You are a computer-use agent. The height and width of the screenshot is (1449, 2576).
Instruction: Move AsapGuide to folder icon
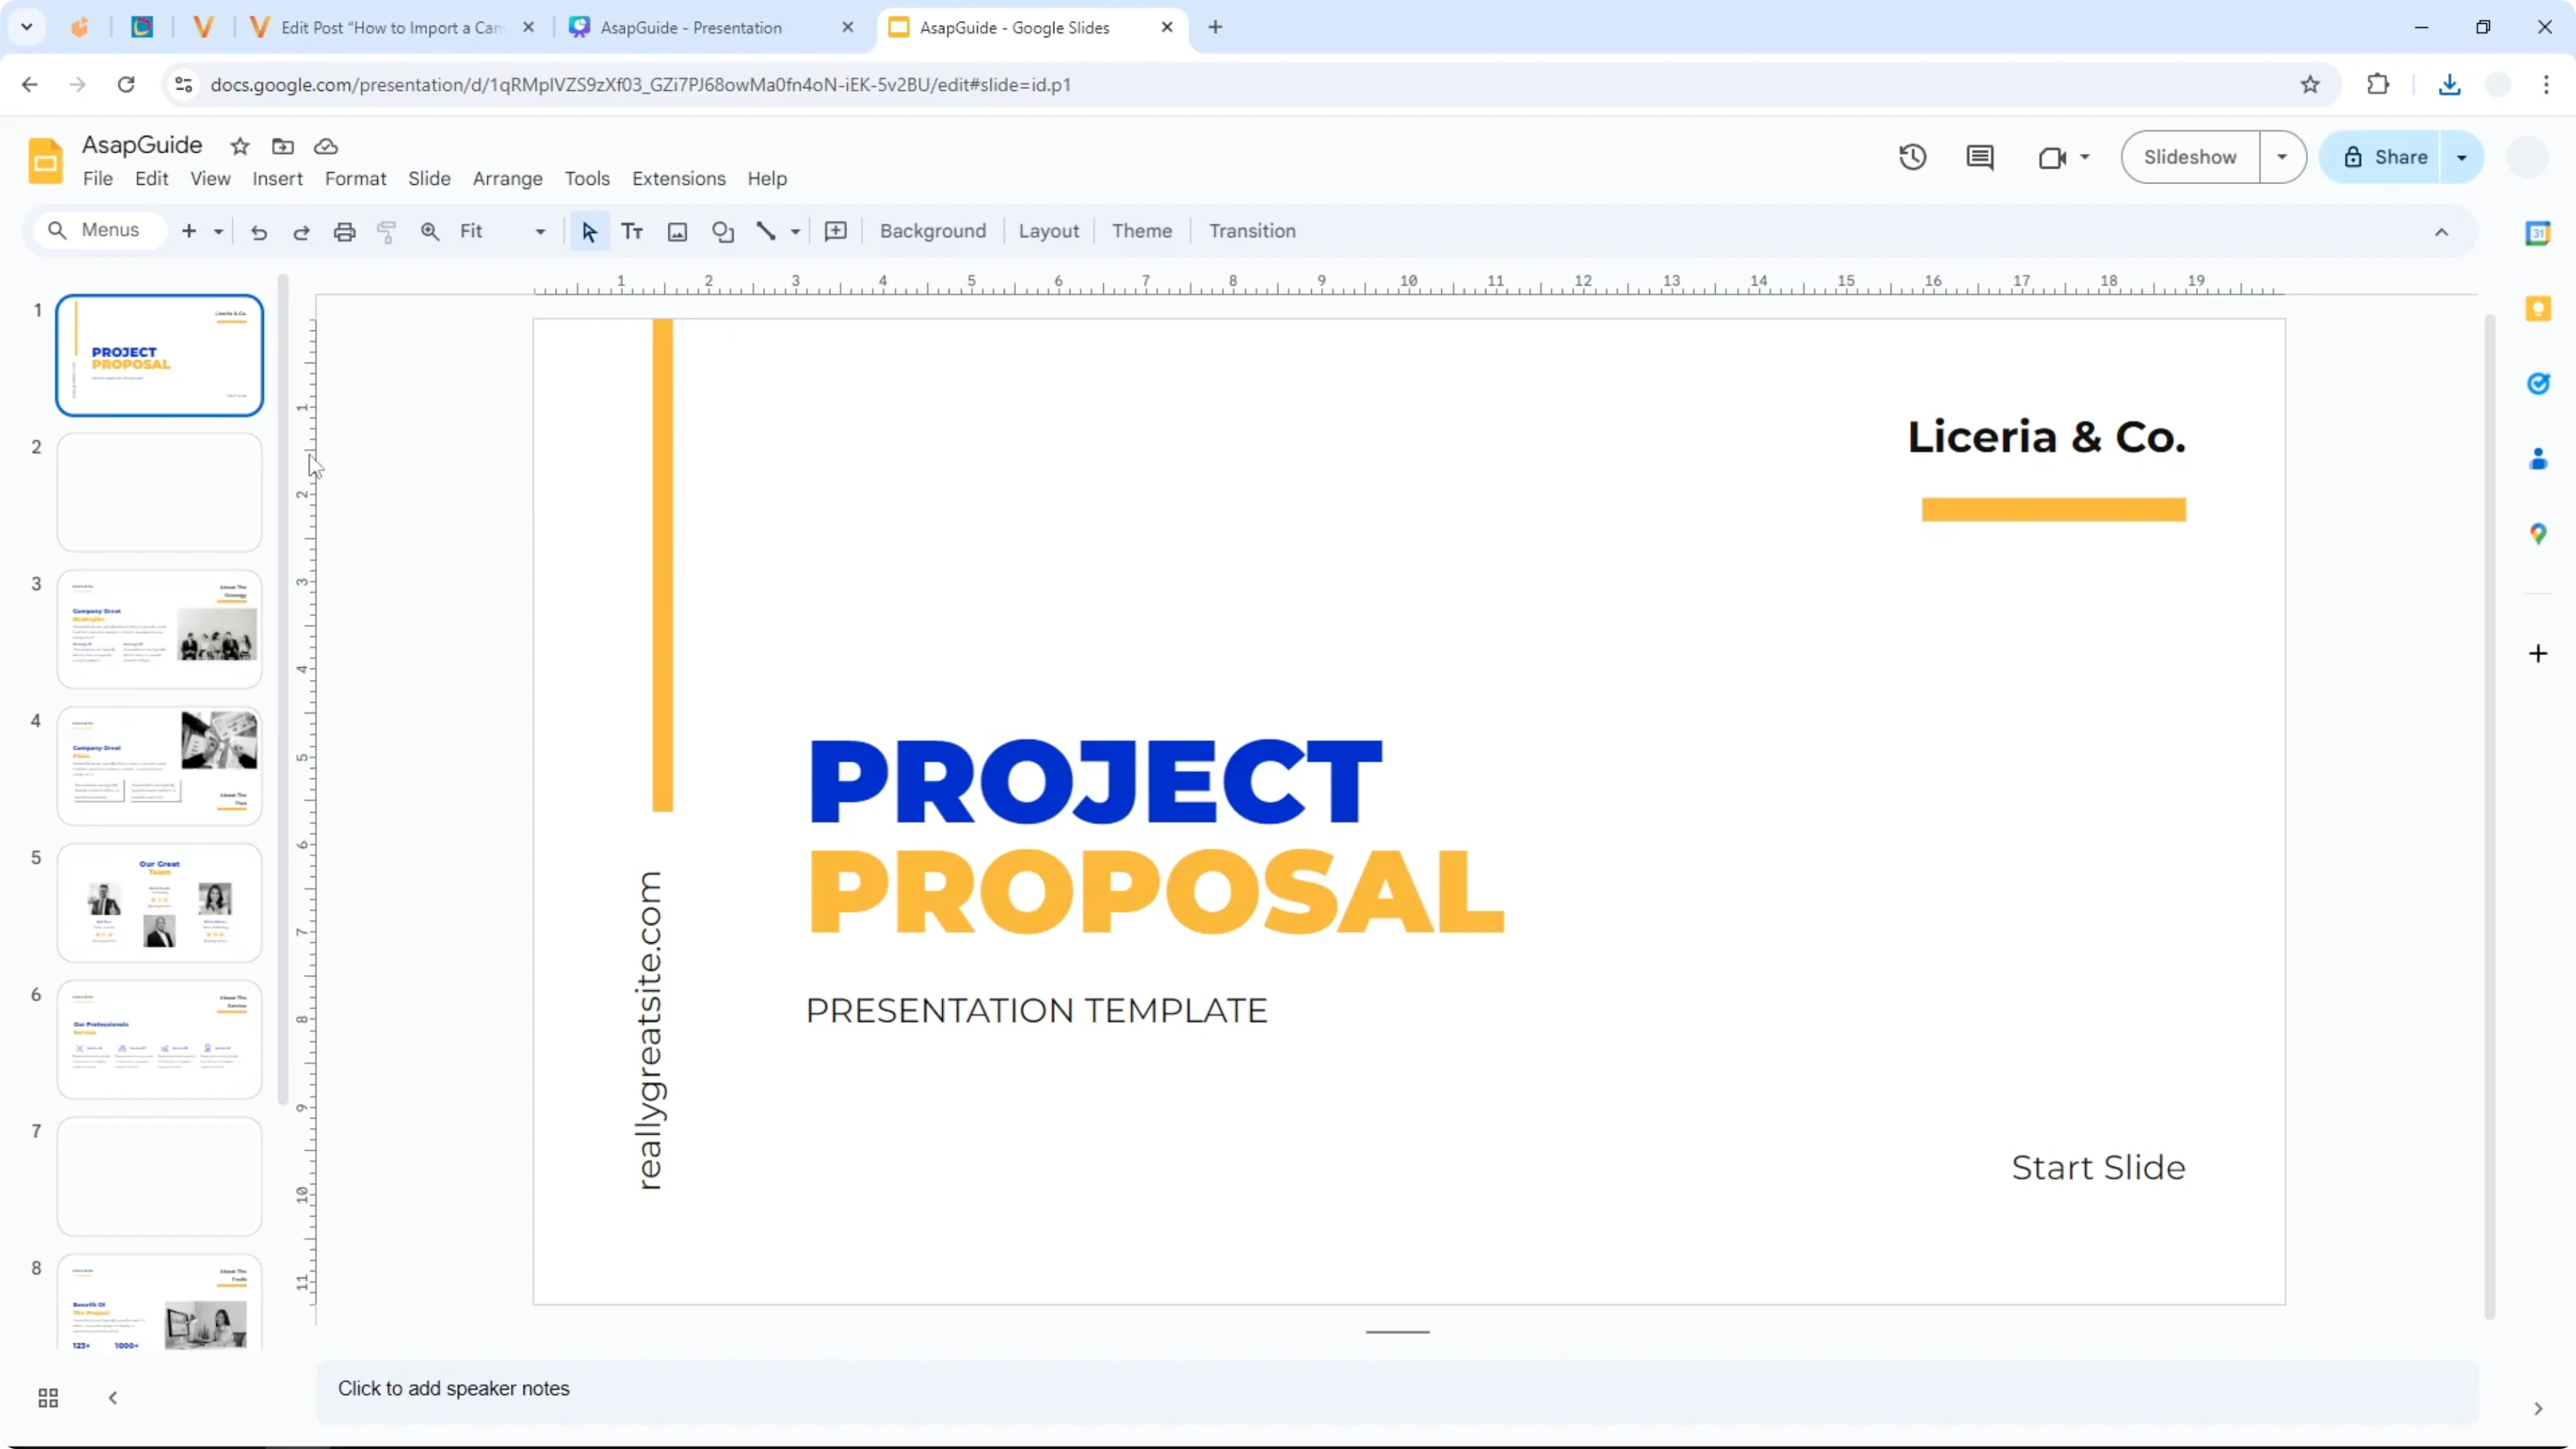tap(283, 146)
